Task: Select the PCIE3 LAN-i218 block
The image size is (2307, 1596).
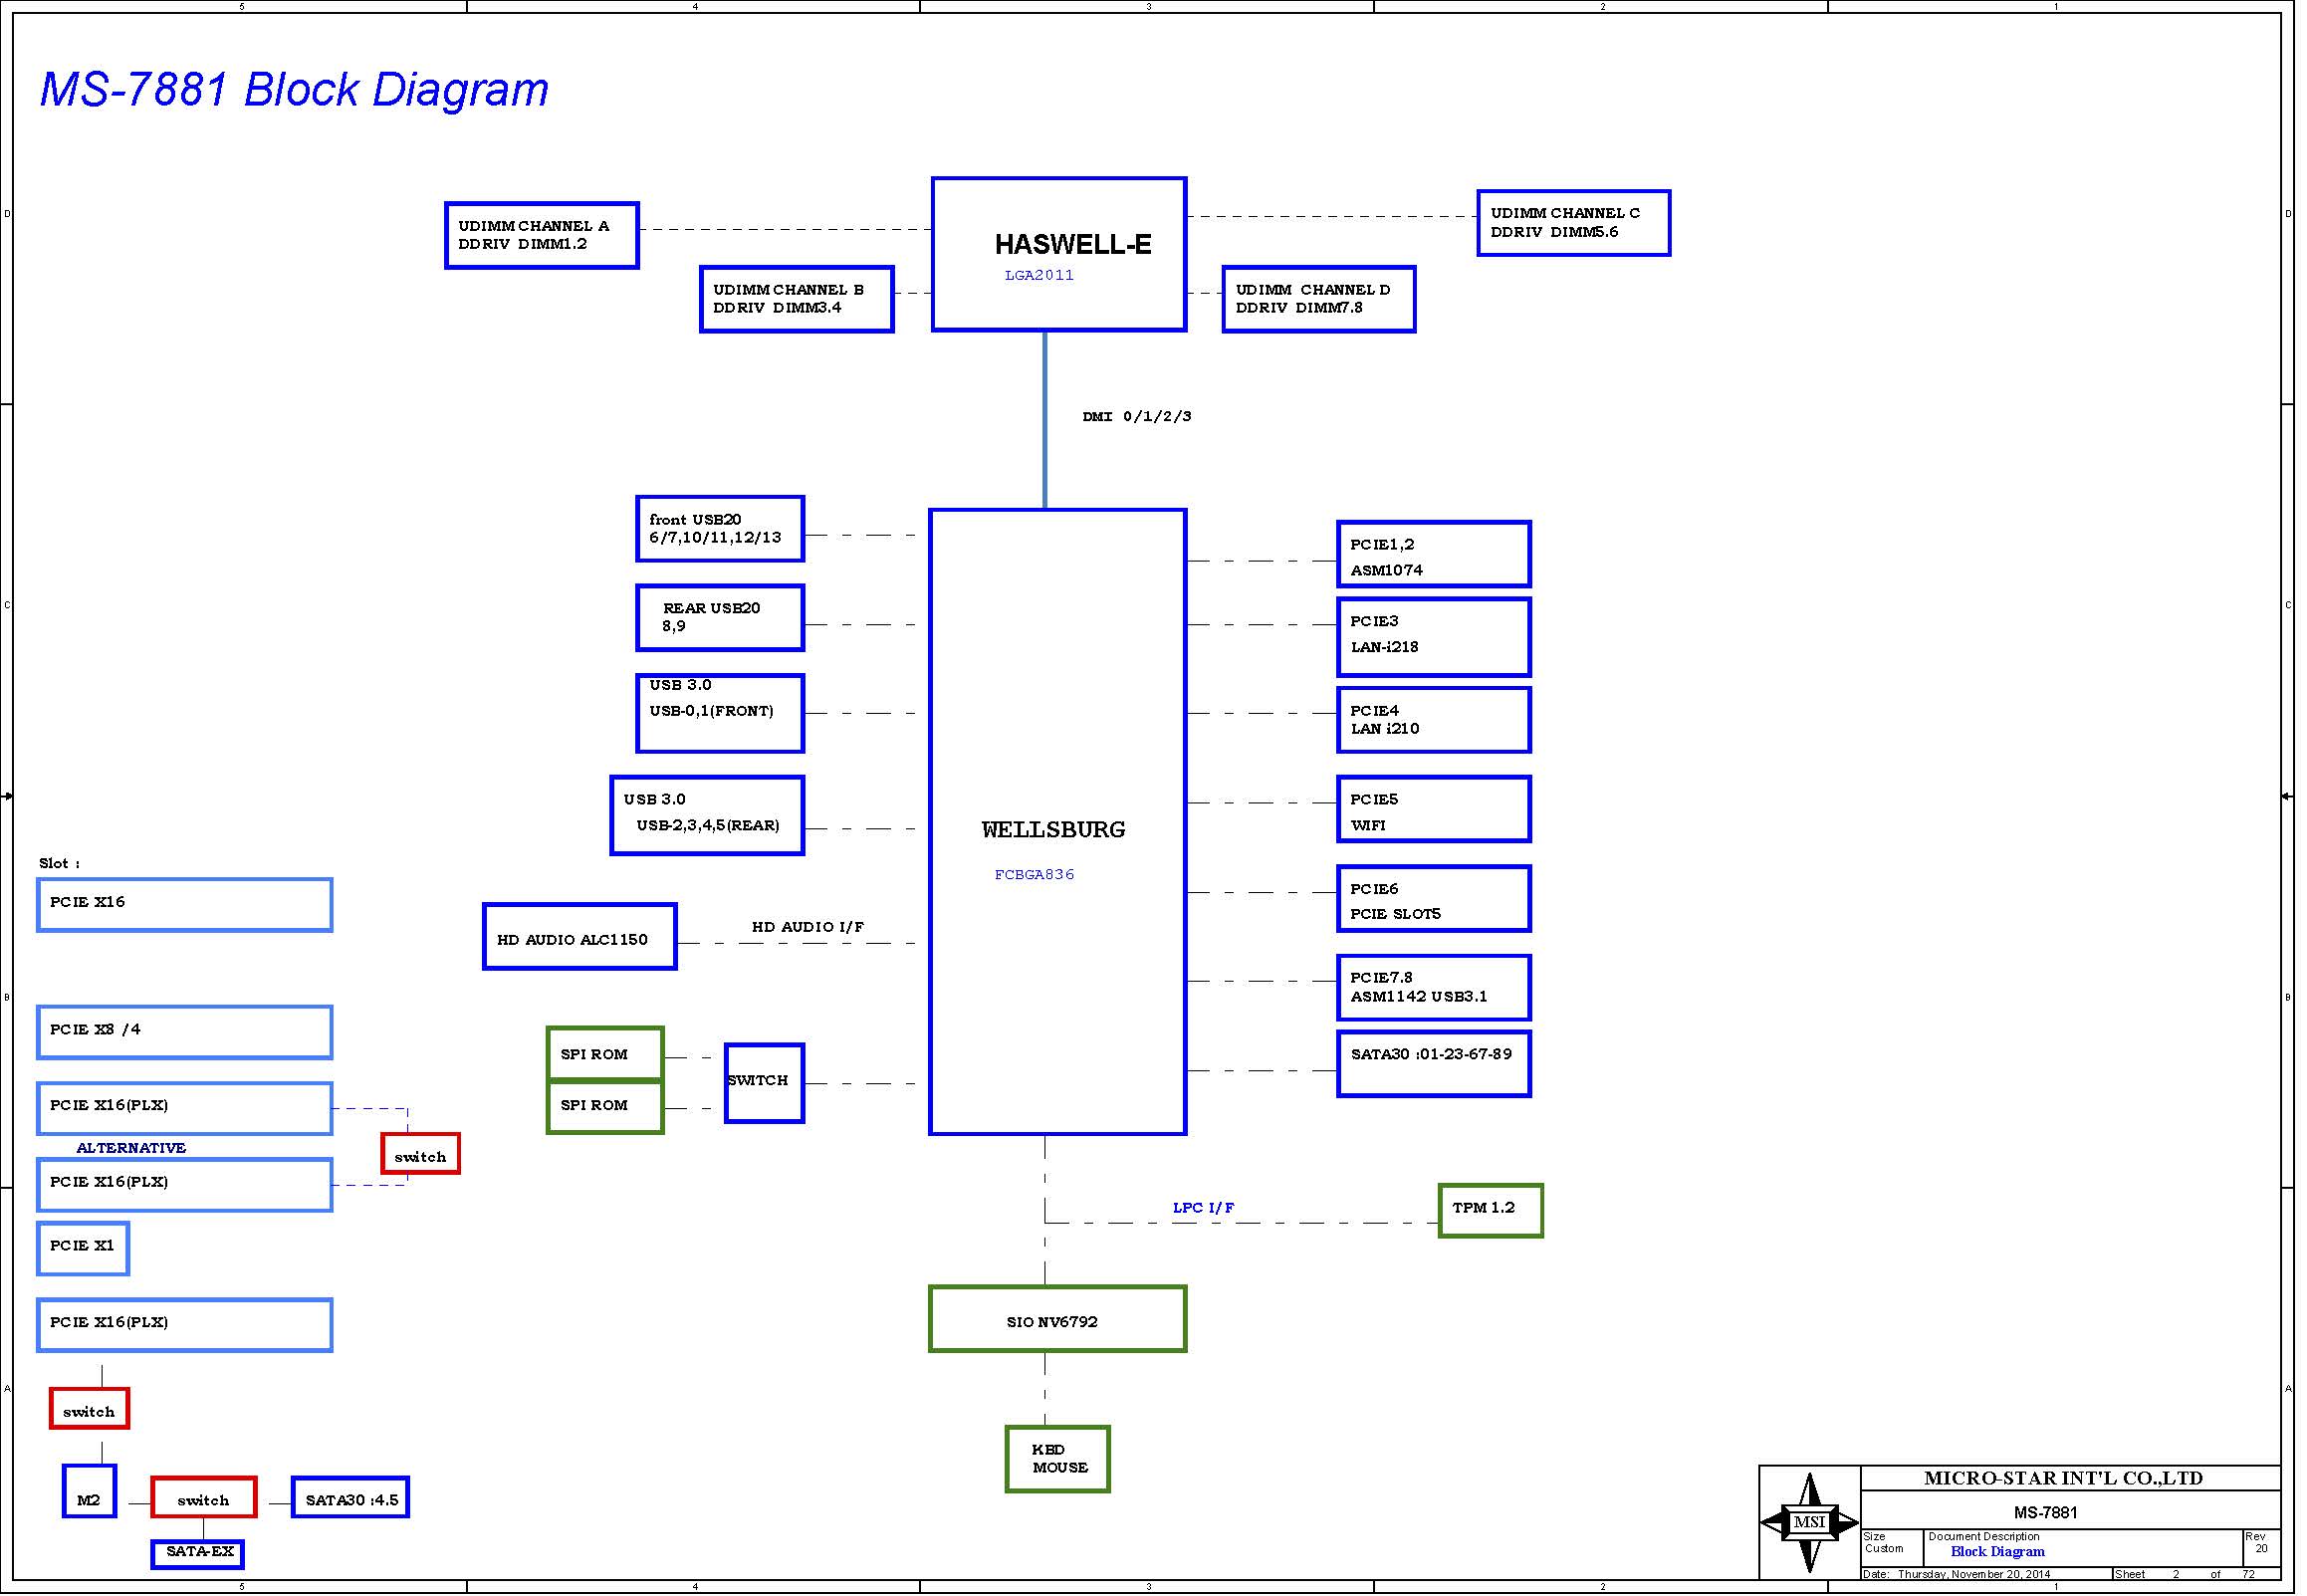Action: (1433, 637)
